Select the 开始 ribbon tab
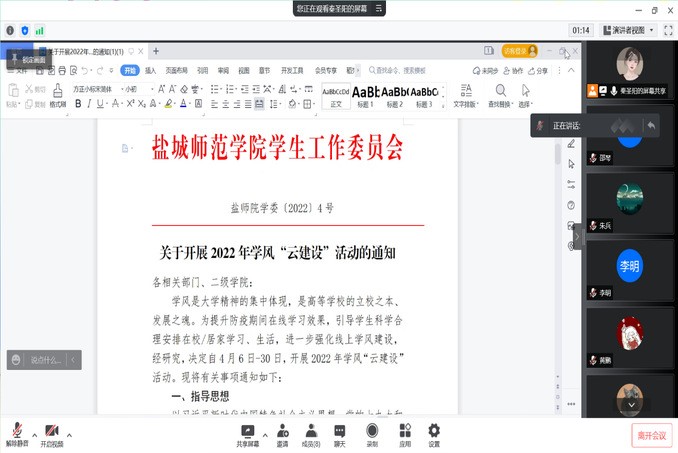Screen dimensions: 678x453 point(129,71)
